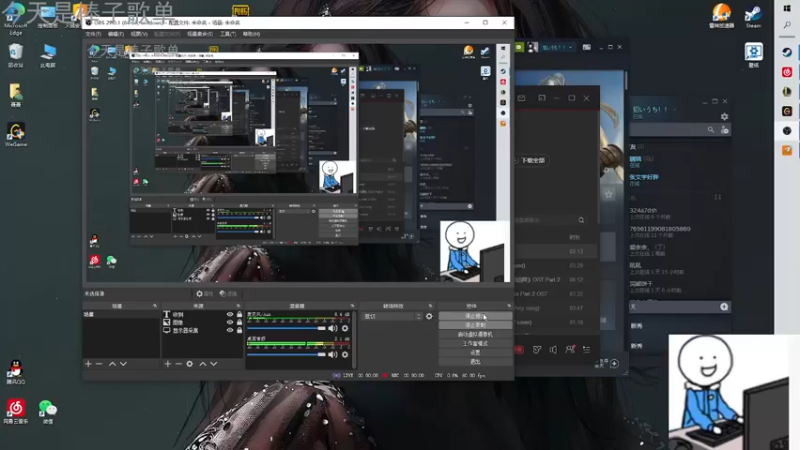Screen dimensions: 800x450
Task: Open desktop audio channel settings gear
Action: click(345, 354)
